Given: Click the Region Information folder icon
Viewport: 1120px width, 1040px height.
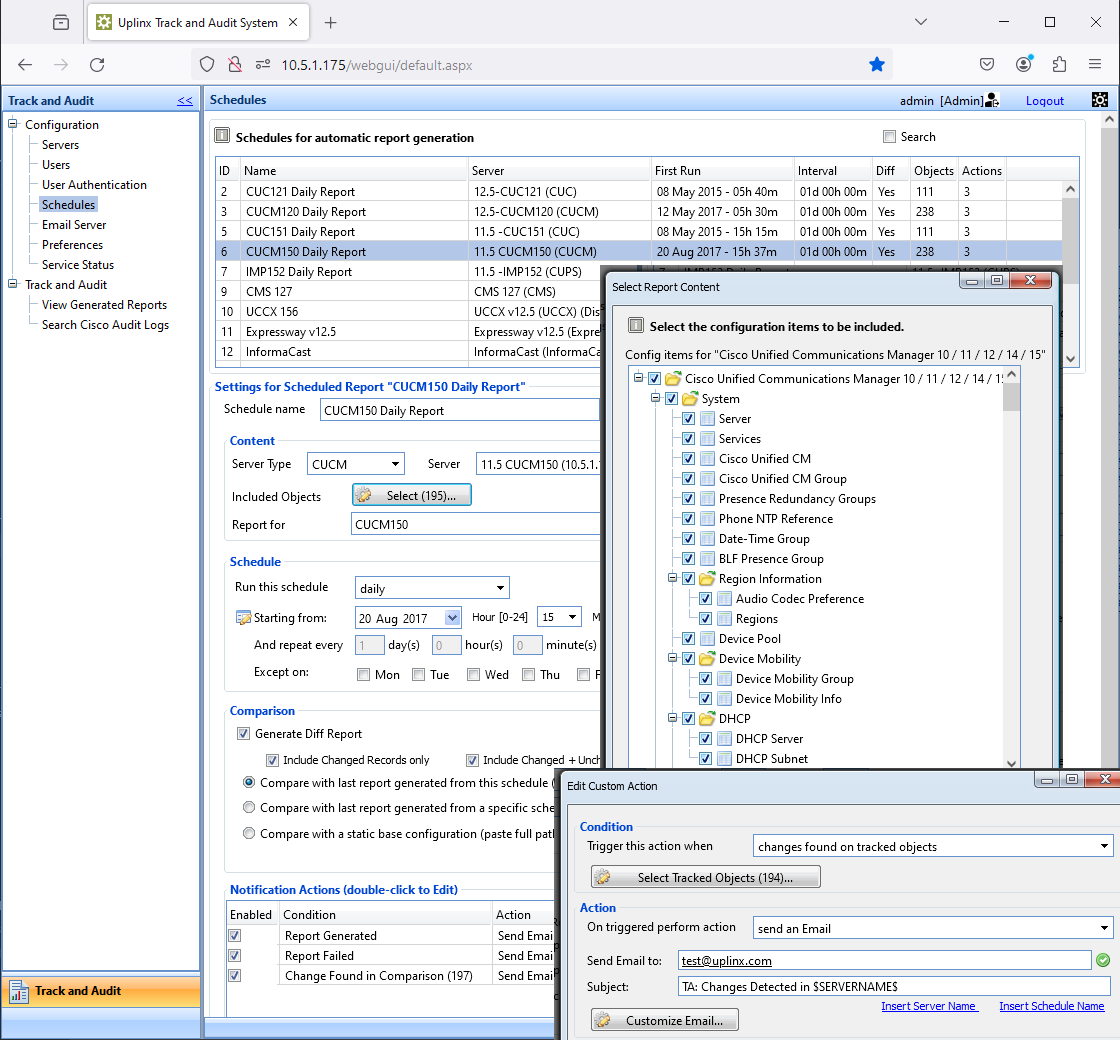Looking at the screenshot, I should point(707,579).
